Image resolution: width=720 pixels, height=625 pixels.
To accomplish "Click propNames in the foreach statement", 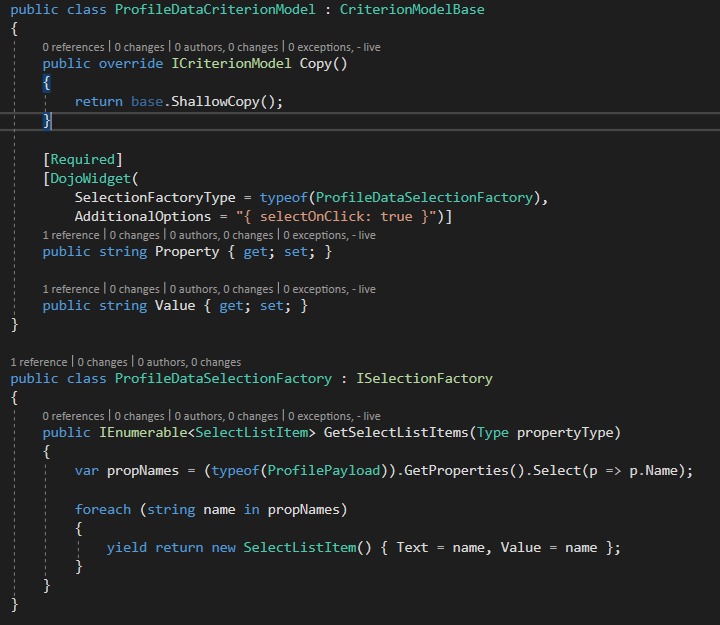I will [x=304, y=510].
